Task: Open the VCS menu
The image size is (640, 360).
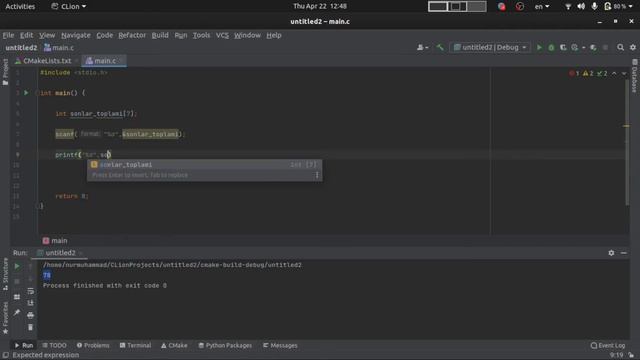Action: pos(222,35)
